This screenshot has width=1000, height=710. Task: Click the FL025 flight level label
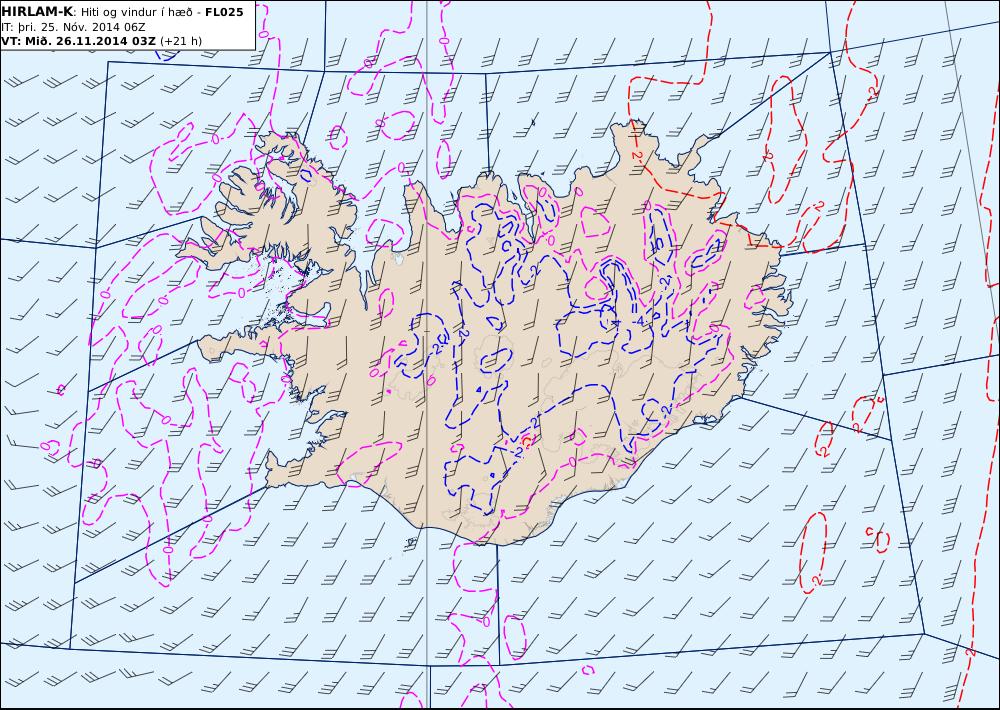click(x=224, y=12)
